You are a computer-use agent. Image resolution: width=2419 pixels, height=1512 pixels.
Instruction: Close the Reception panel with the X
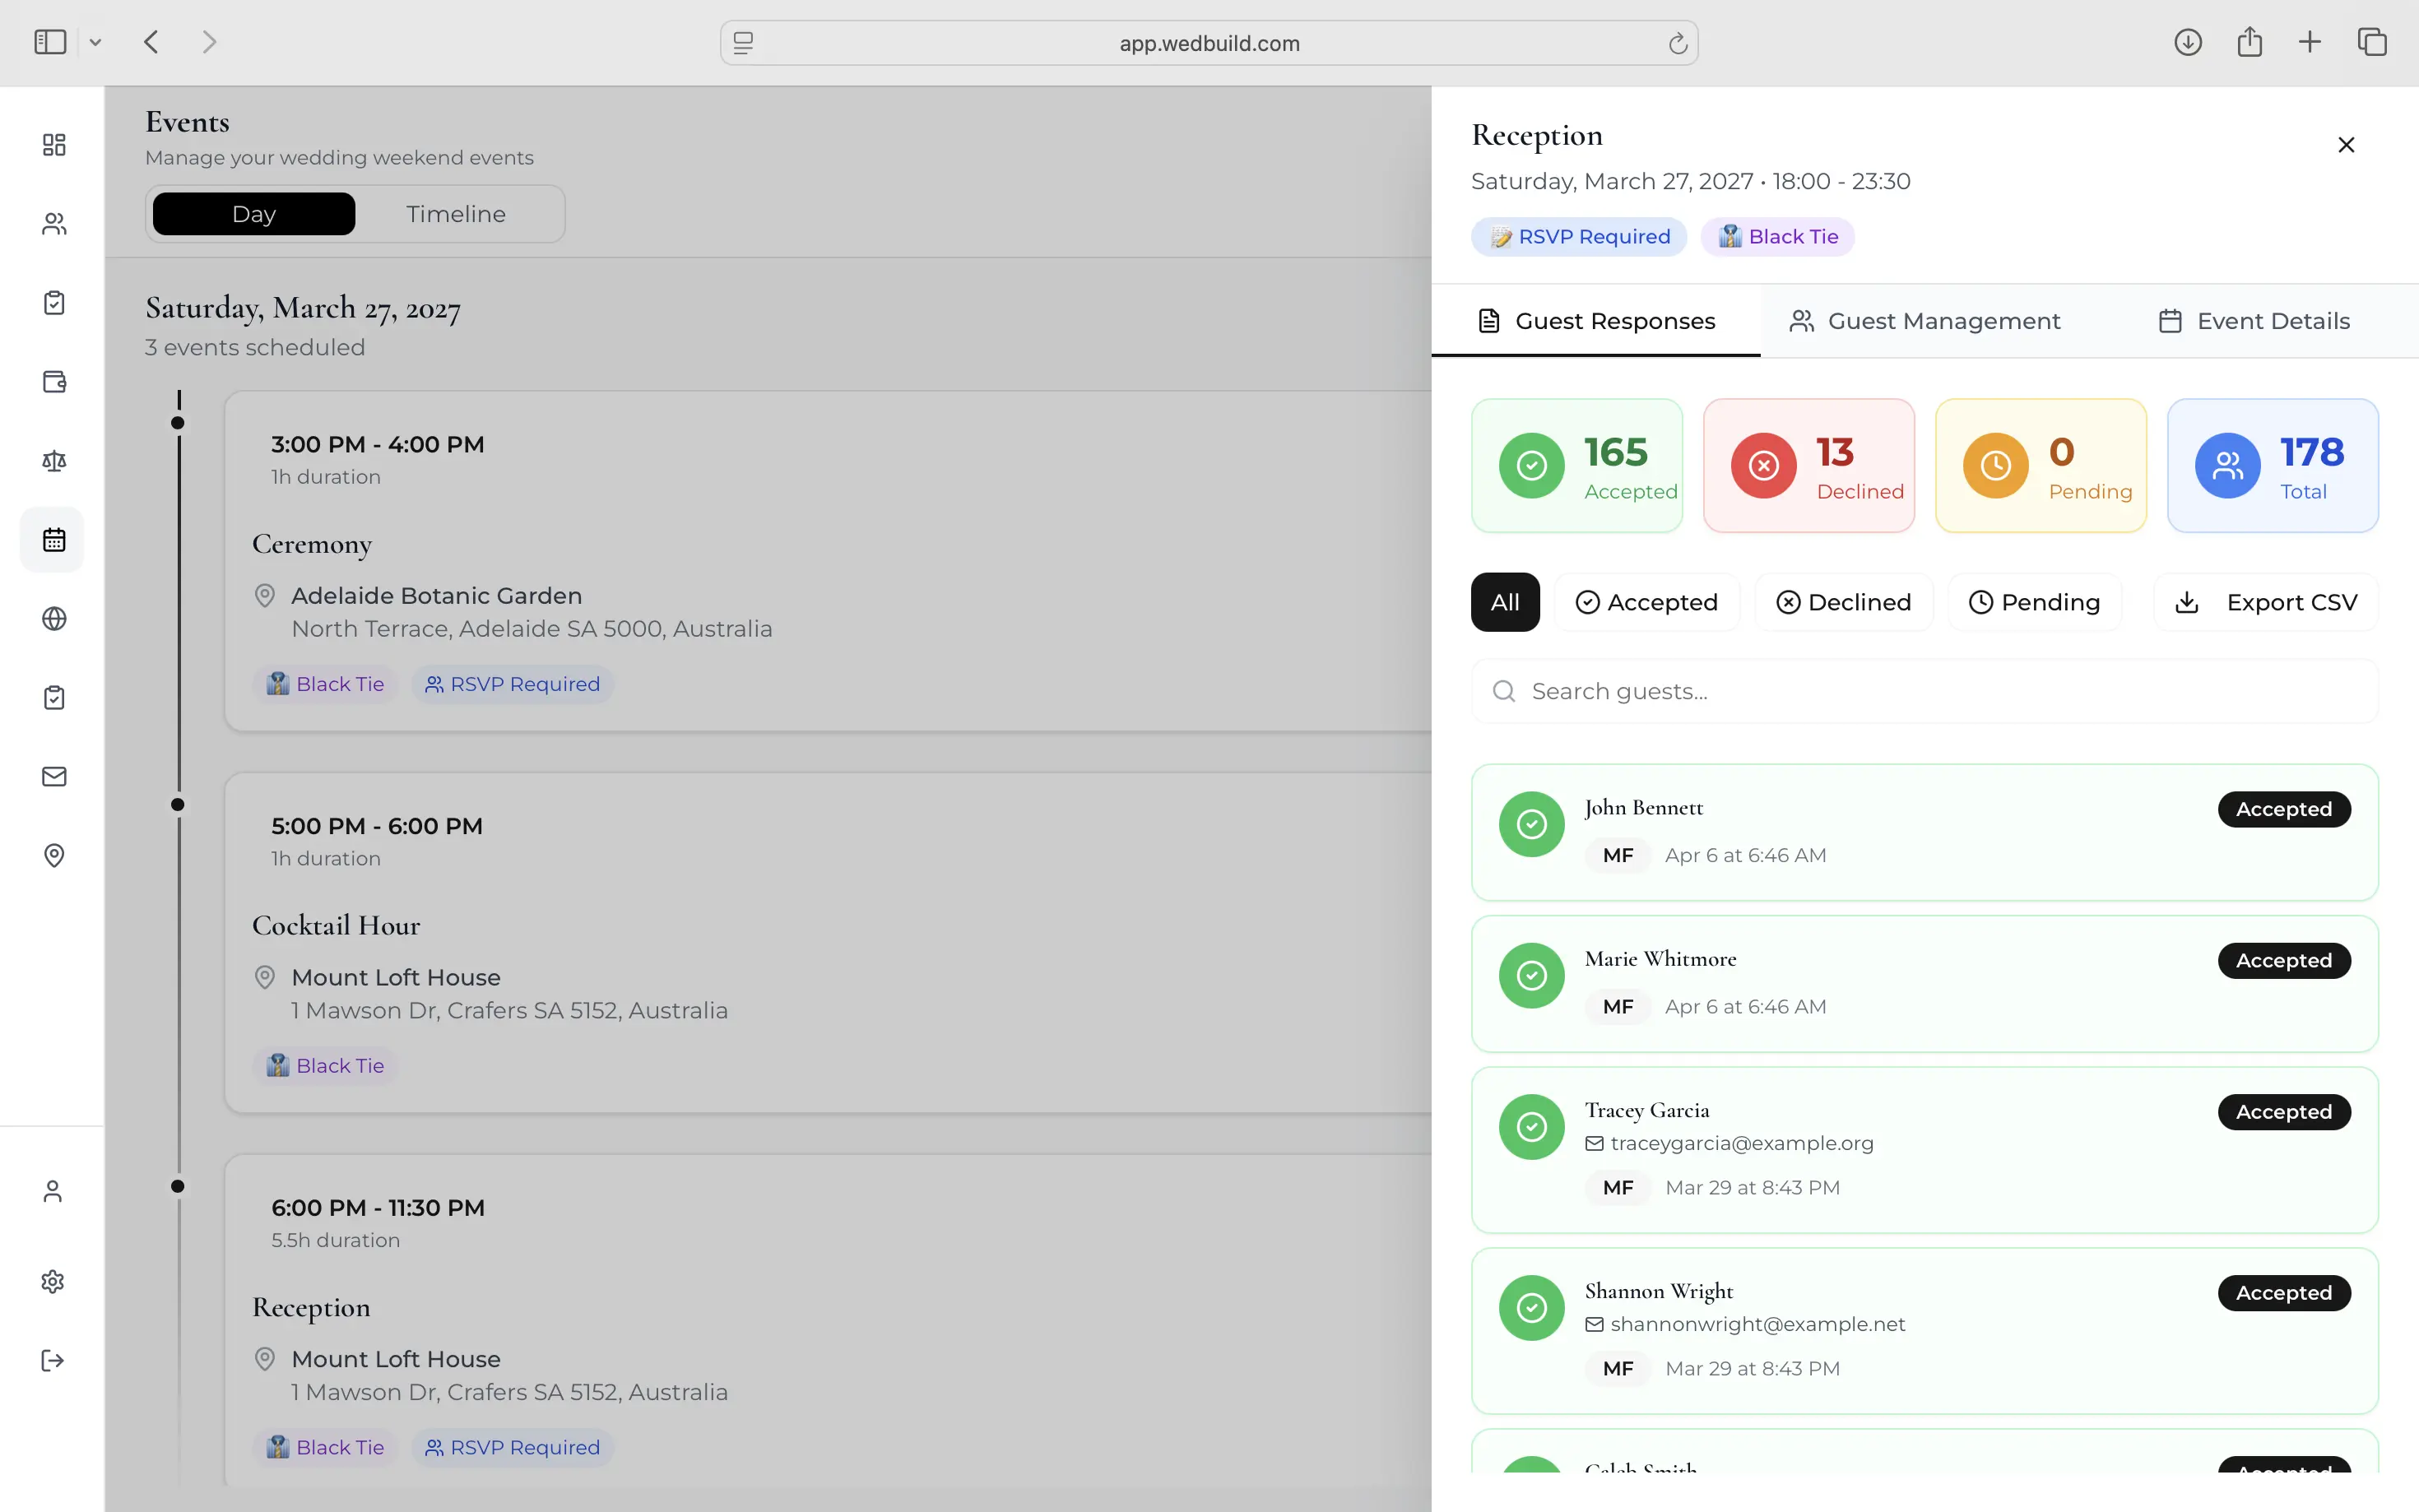pyautogui.click(x=2346, y=145)
